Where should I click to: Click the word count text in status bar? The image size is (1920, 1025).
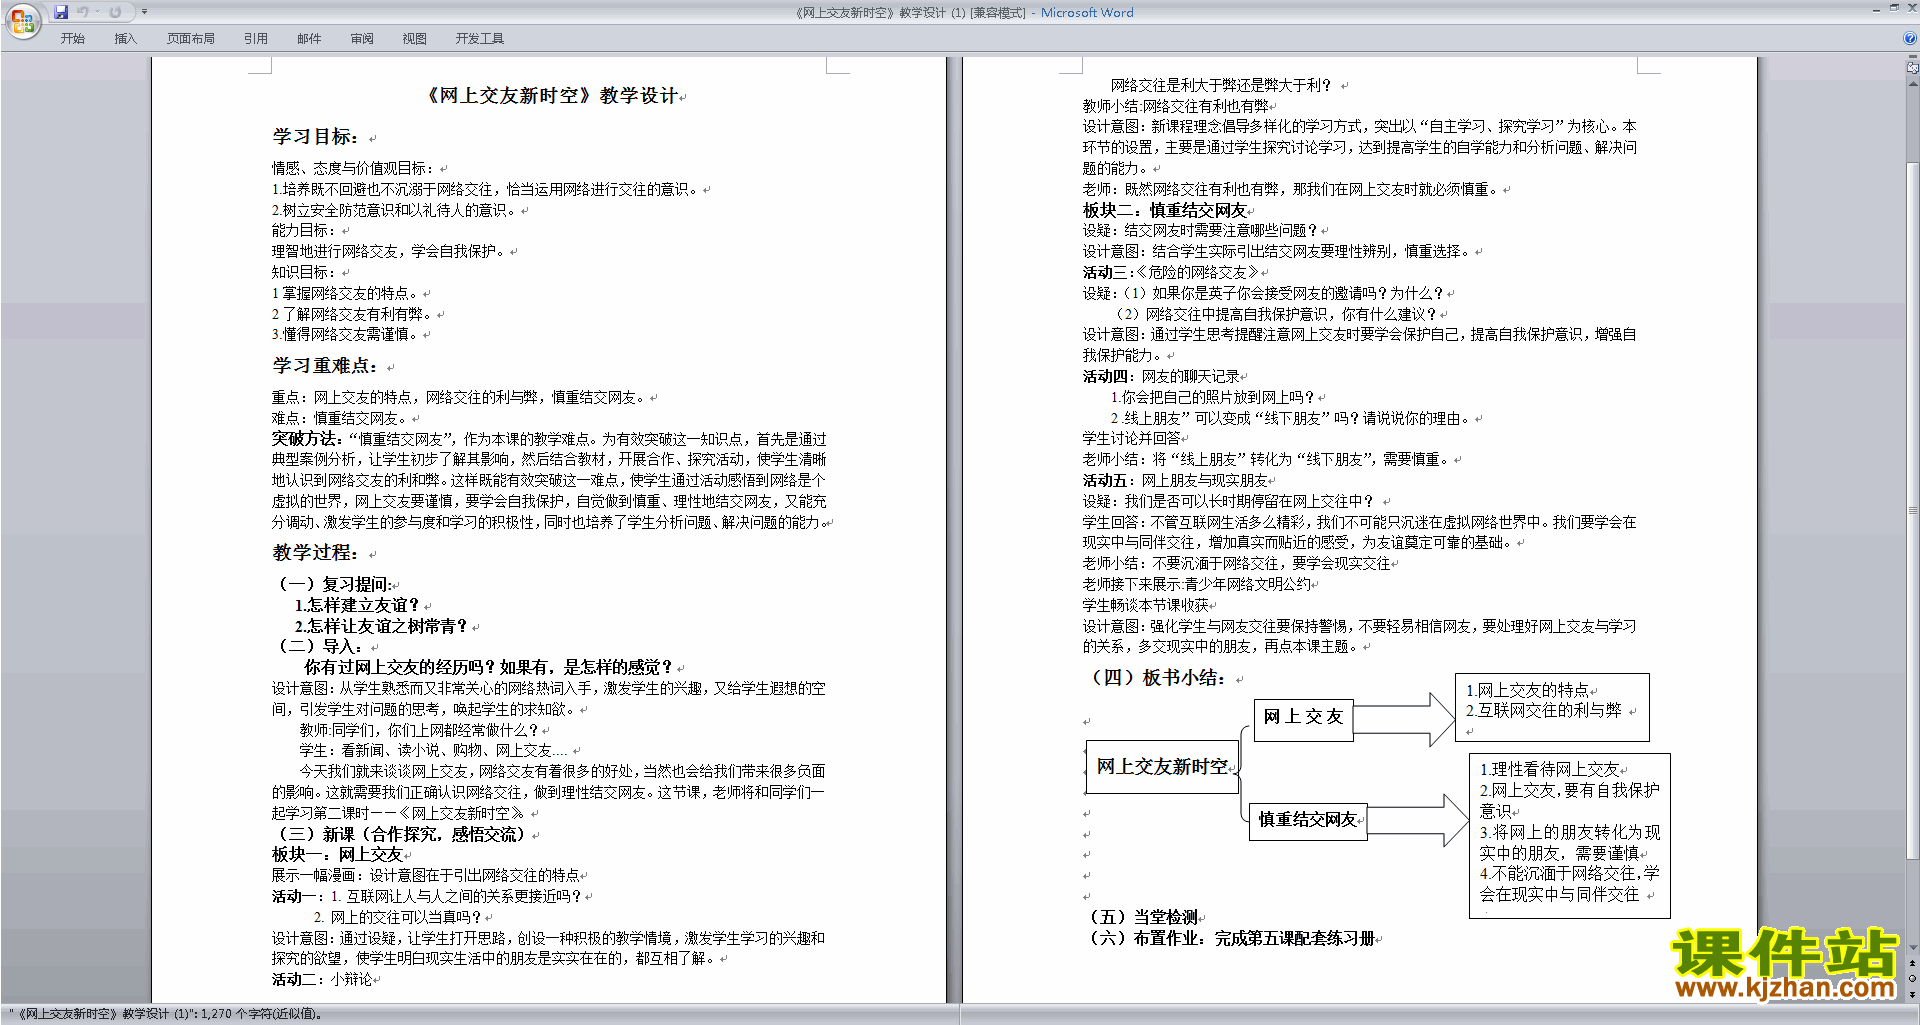pyautogui.click(x=167, y=1014)
